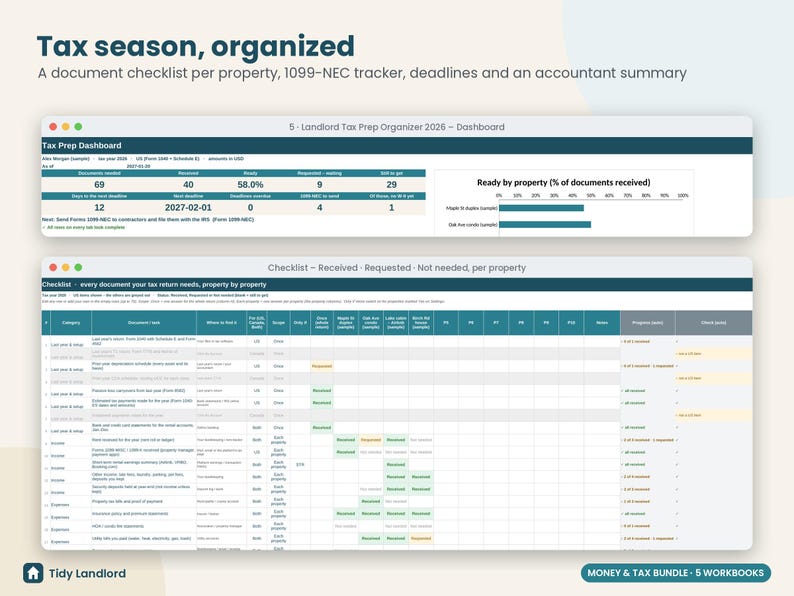Click the green dot on Dashboard window
Screen dimensions: 794x596
[x=78, y=127]
